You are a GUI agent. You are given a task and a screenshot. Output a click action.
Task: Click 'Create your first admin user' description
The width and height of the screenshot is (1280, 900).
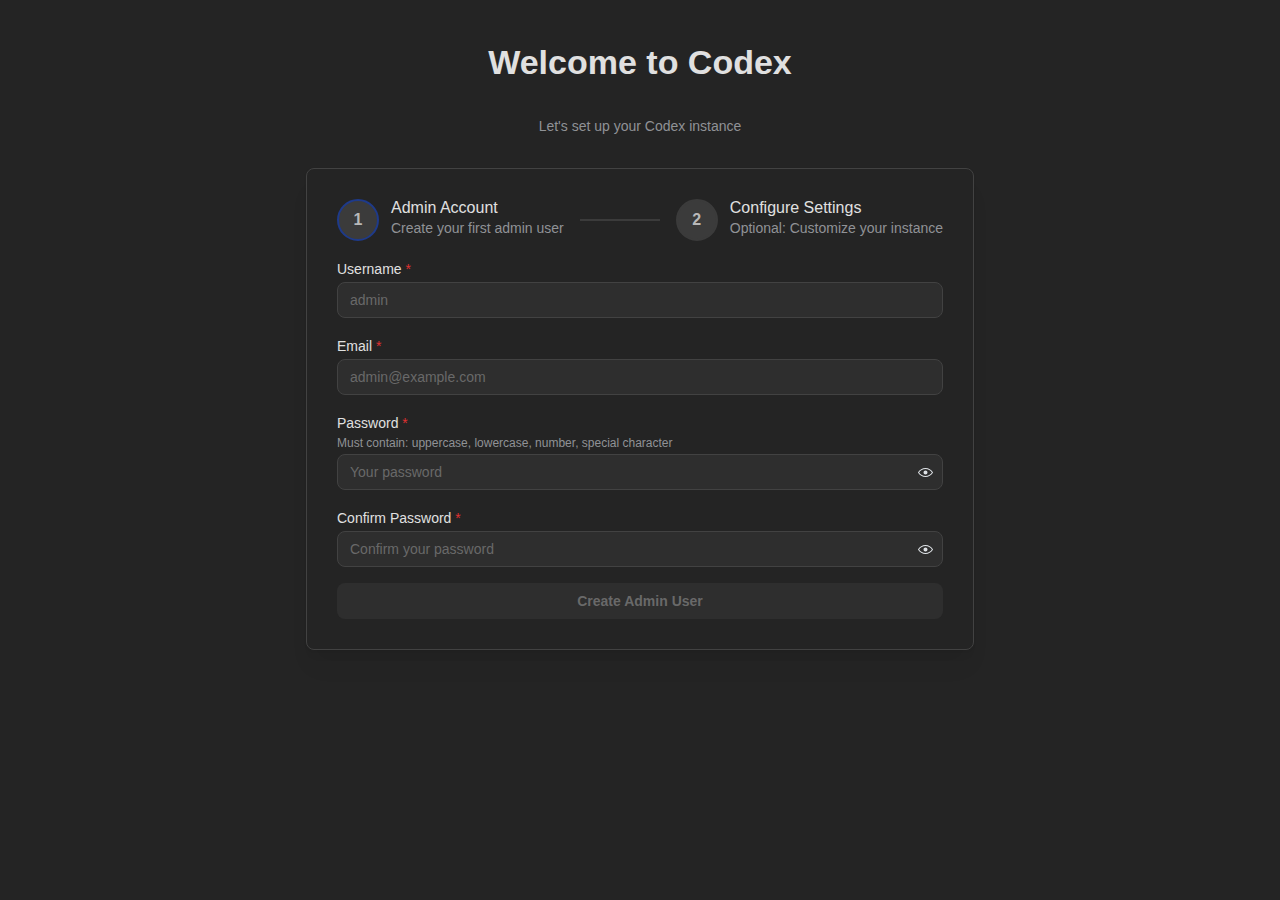point(477,228)
